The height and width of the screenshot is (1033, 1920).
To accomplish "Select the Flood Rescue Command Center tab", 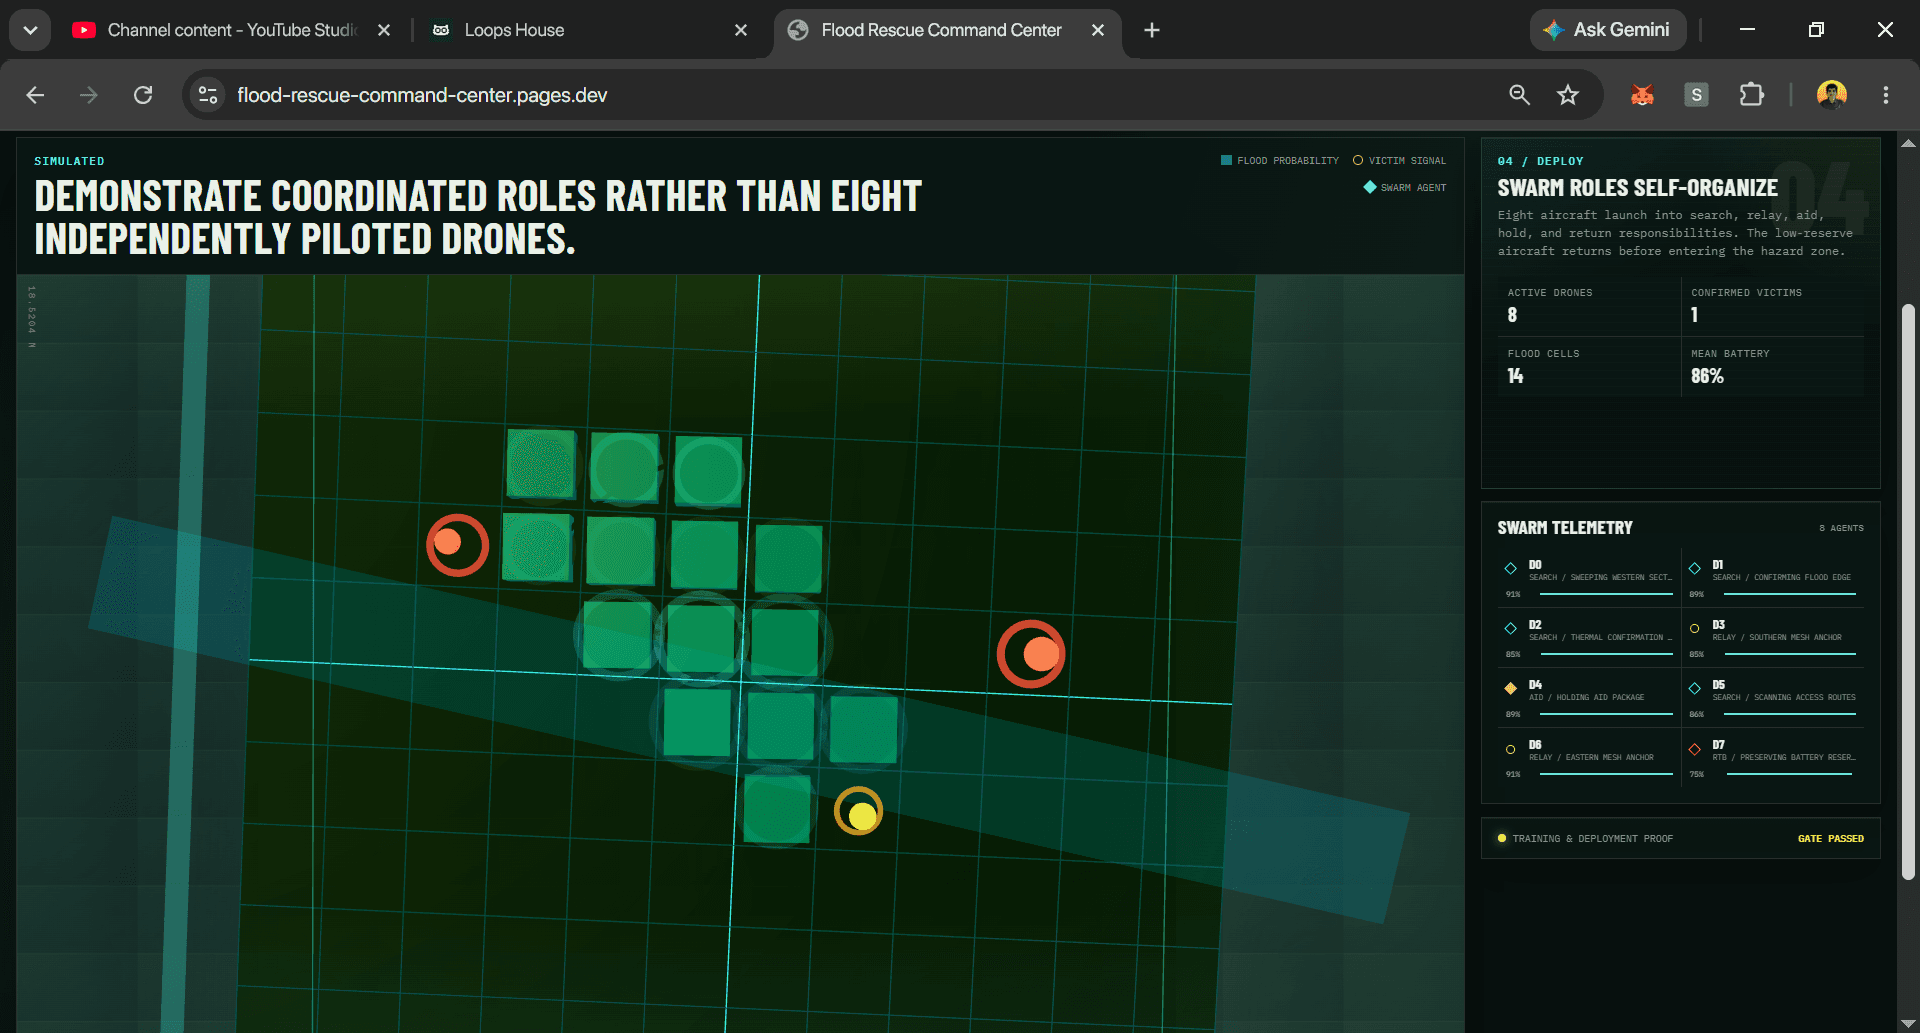I will tap(947, 30).
